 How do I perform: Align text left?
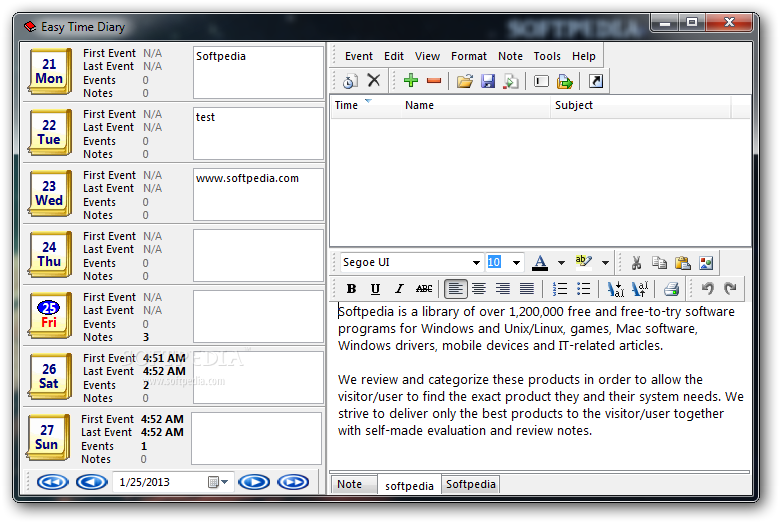point(456,289)
